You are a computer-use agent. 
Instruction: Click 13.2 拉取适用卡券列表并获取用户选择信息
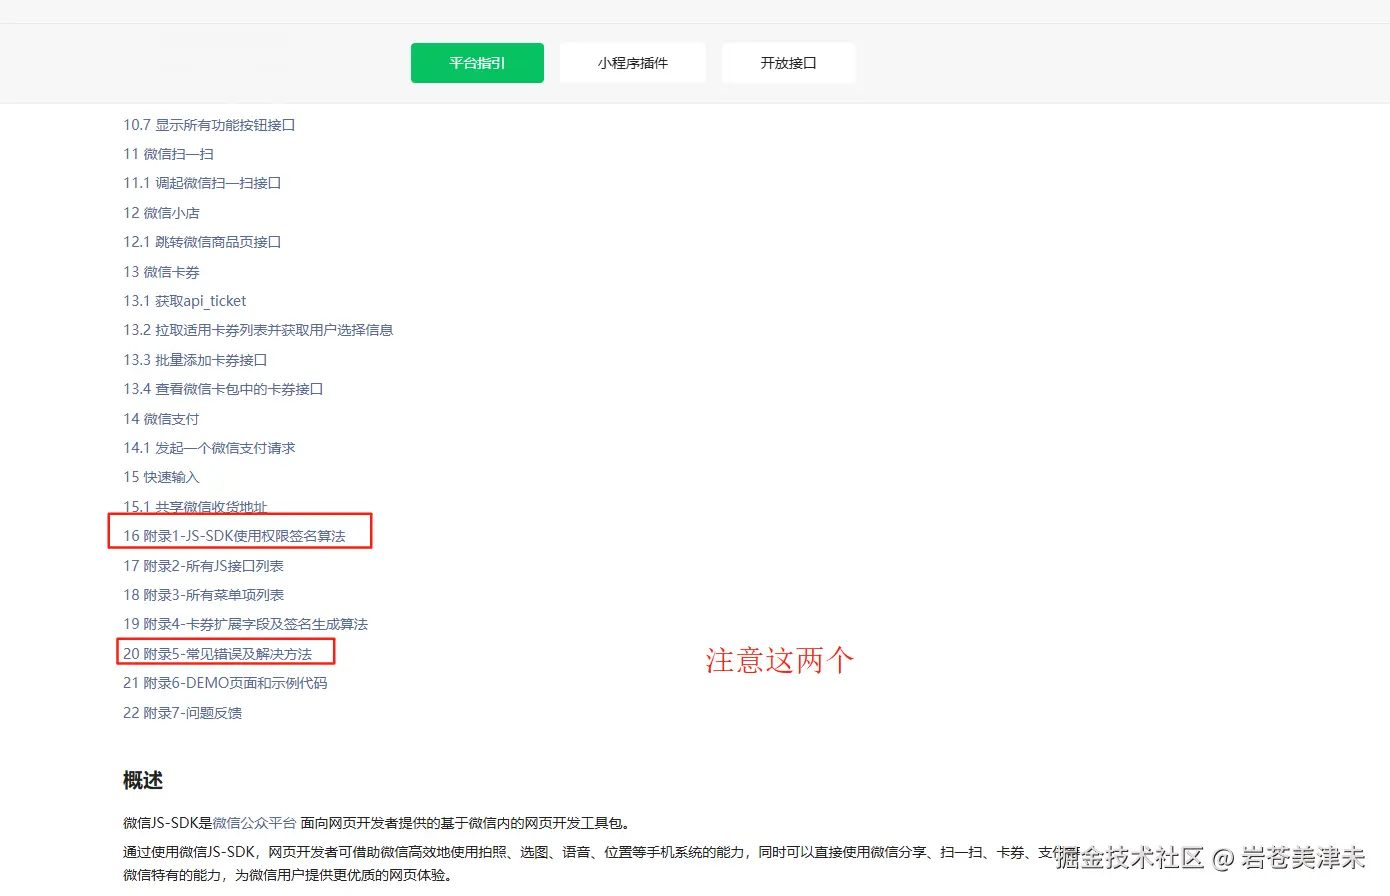click(x=258, y=330)
